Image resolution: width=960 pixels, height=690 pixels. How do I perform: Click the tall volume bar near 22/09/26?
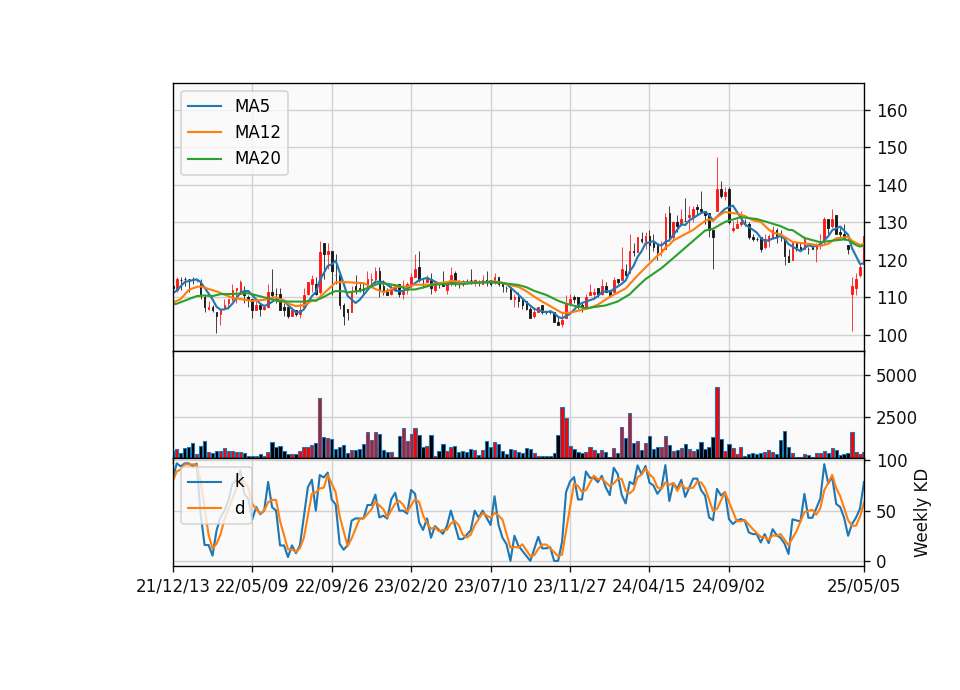point(320,428)
